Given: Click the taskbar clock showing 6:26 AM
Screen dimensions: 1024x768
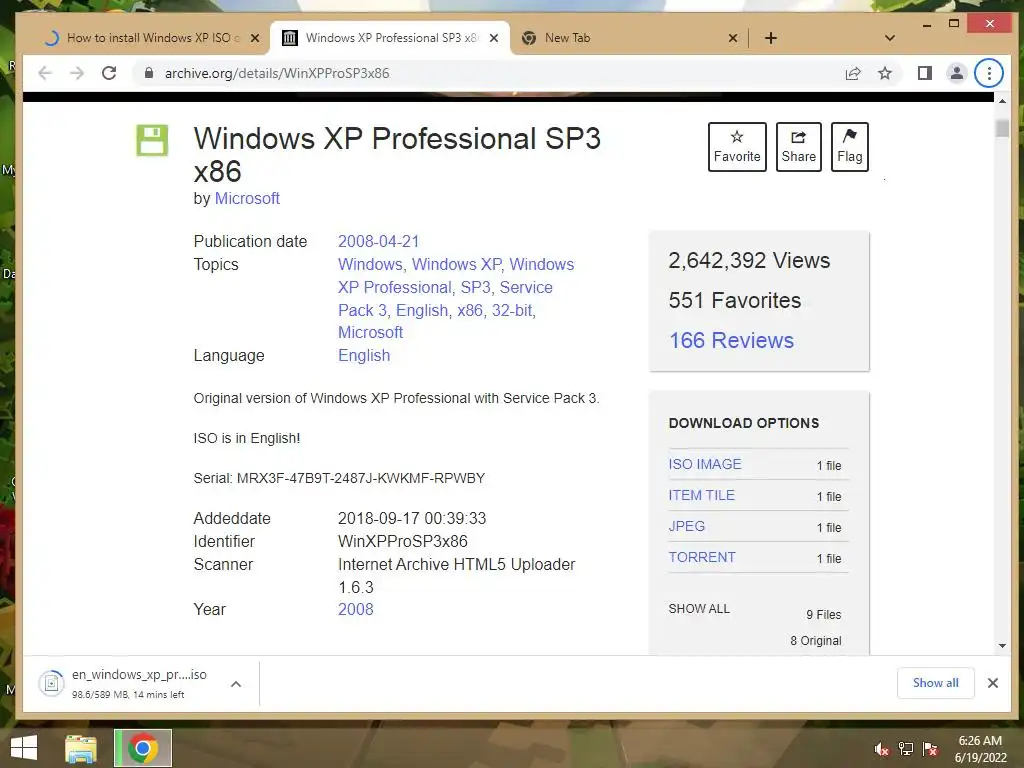Looking at the screenshot, I should (x=980, y=749).
